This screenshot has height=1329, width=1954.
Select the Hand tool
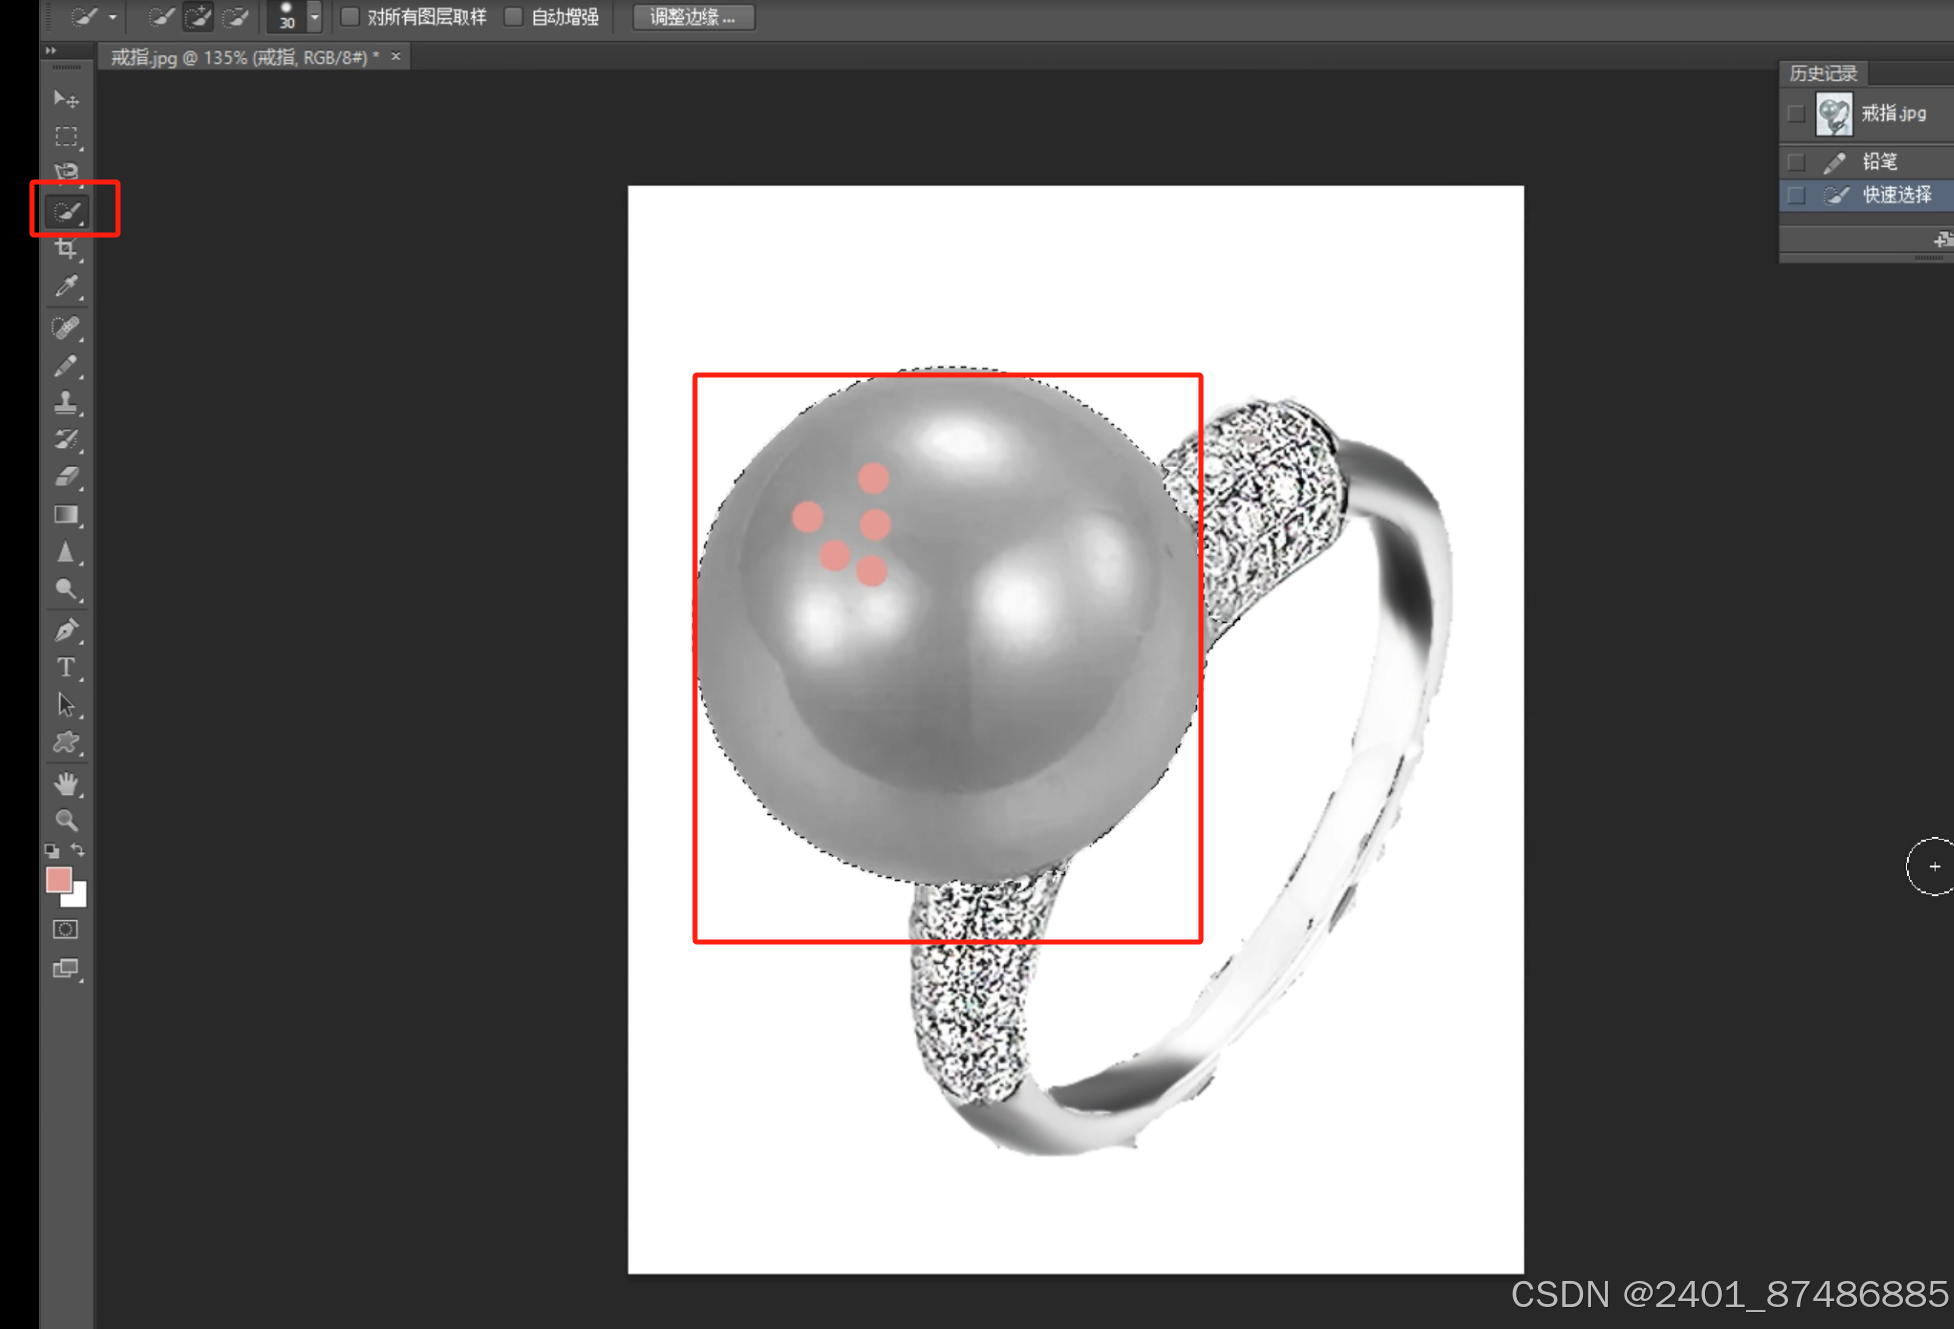[66, 783]
